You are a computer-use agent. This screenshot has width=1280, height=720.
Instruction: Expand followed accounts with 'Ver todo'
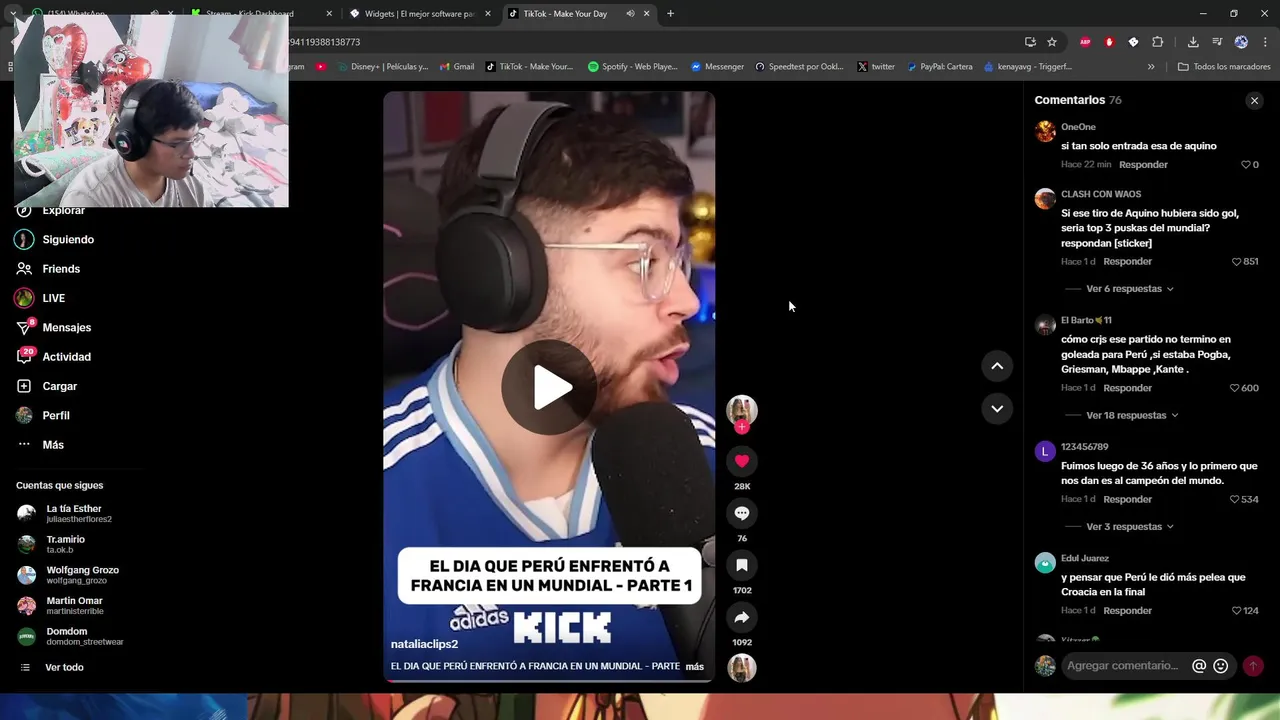[x=64, y=668]
